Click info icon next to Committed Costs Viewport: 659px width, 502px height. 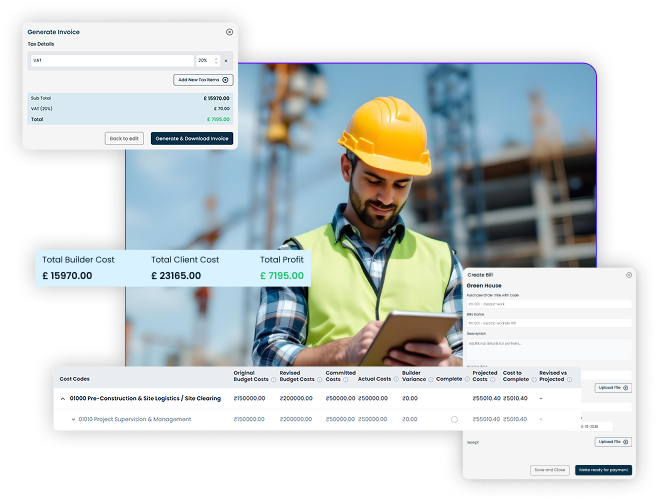tap(345, 380)
